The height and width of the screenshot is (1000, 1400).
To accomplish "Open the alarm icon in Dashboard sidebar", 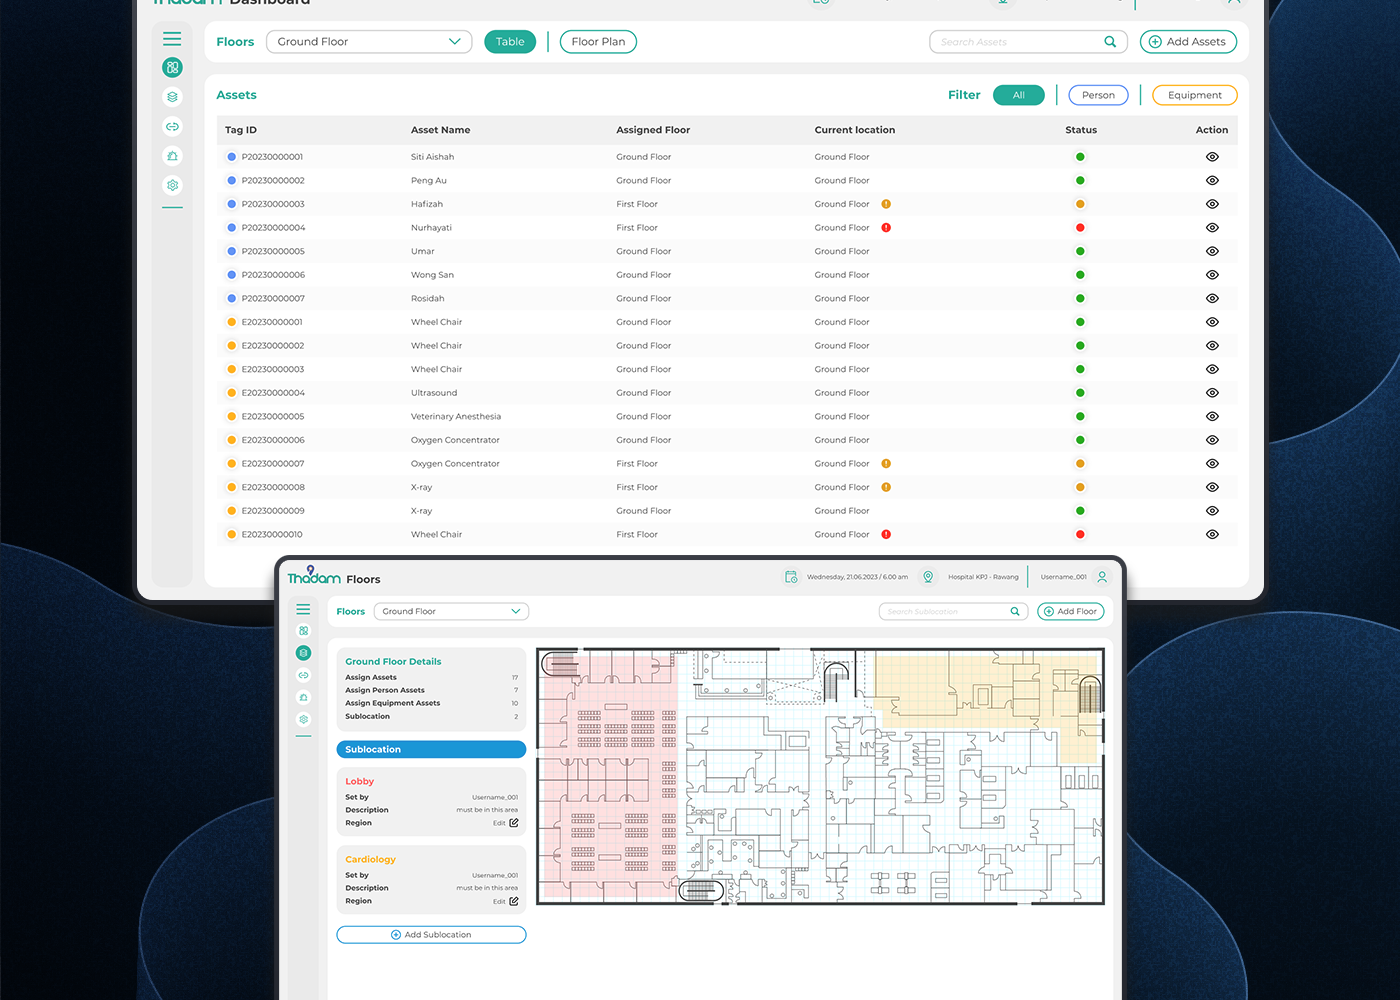I will tap(173, 156).
